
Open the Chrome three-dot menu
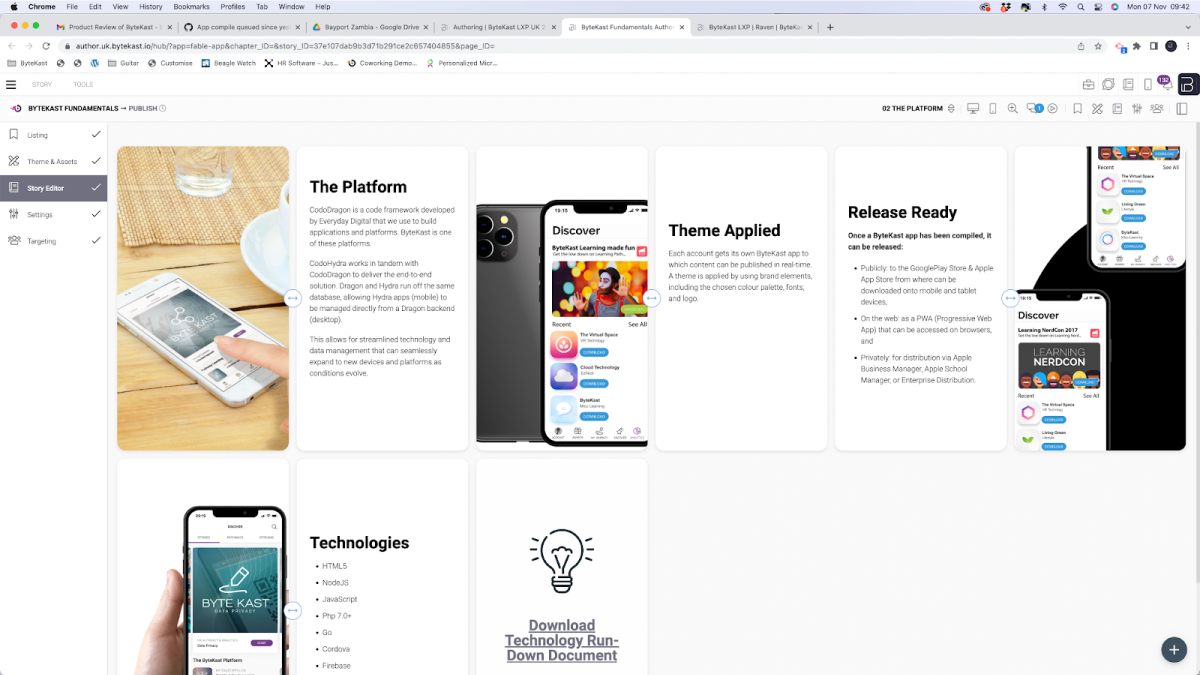point(1188,46)
